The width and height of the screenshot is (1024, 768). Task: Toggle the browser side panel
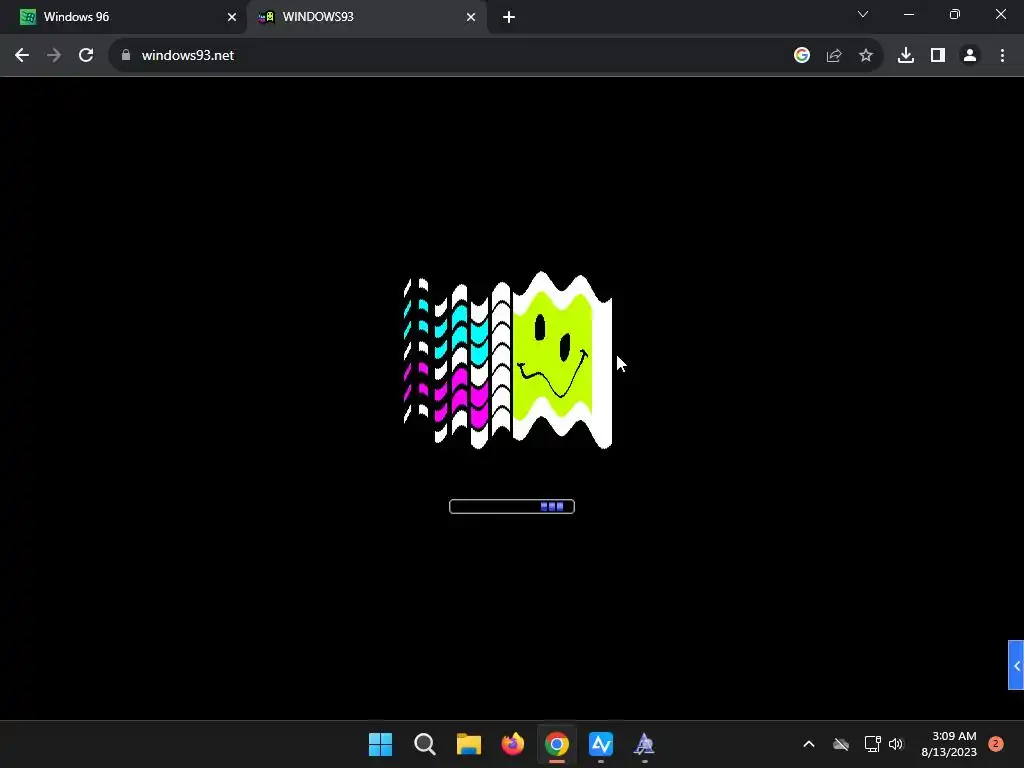tap(938, 56)
